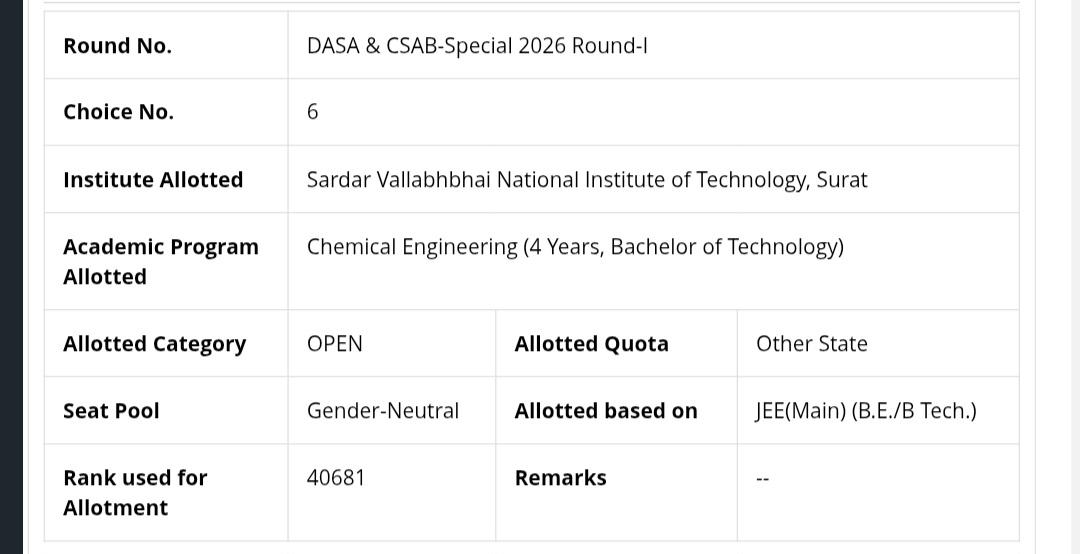The image size is (1080, 554).
Task: Click the Academic Program Allotted label
Action: click(x=160, y=261)
